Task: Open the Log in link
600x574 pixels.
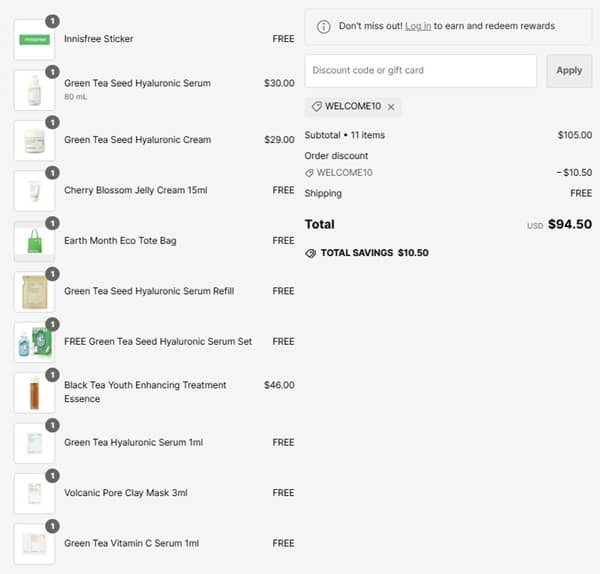Action: click(418, 26)
